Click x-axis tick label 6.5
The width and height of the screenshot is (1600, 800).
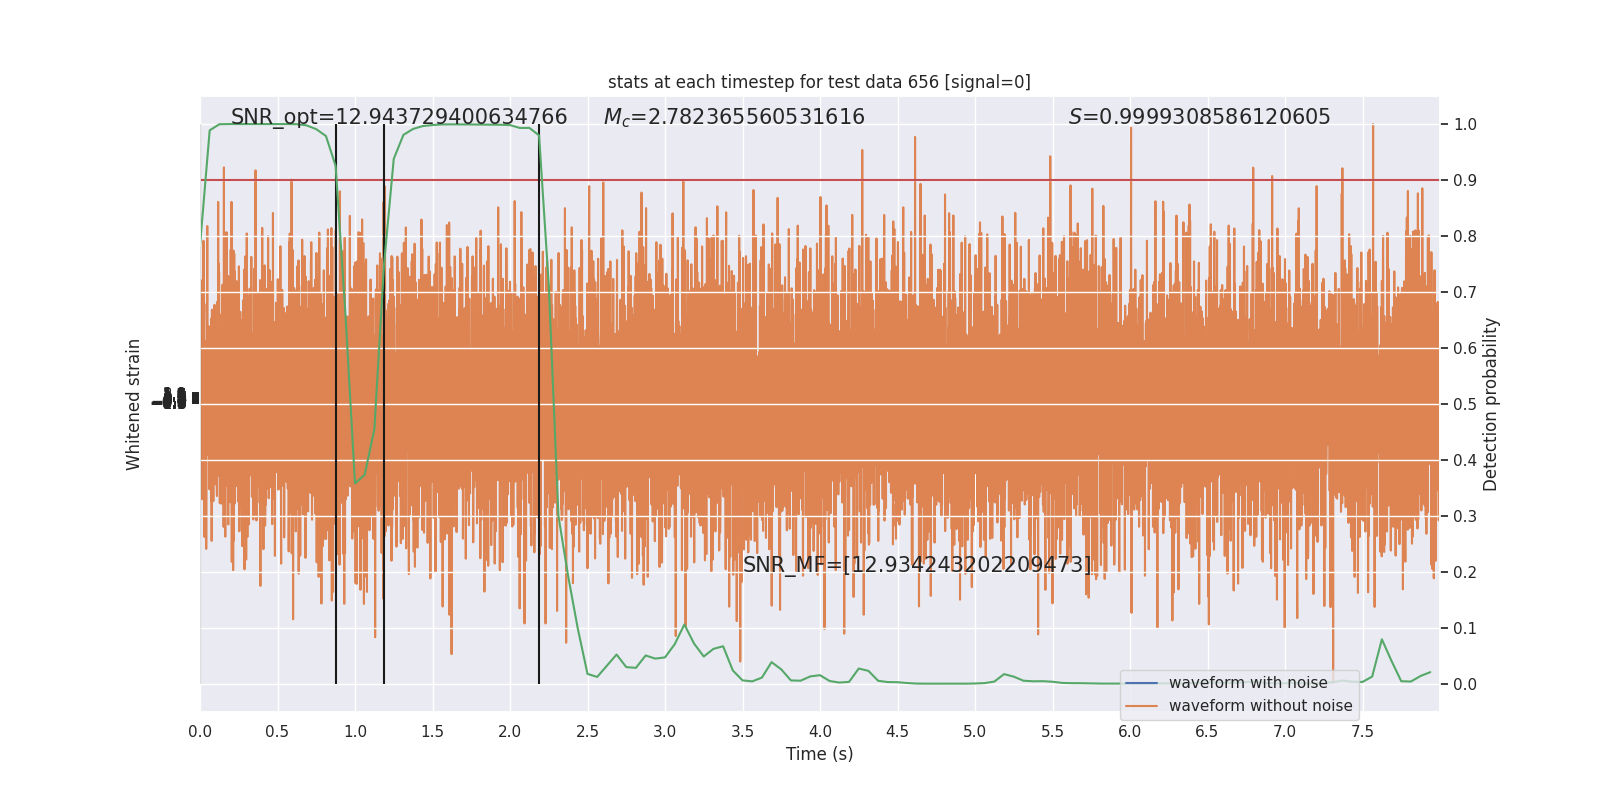pyautogui.click(x=1207, y=732)
